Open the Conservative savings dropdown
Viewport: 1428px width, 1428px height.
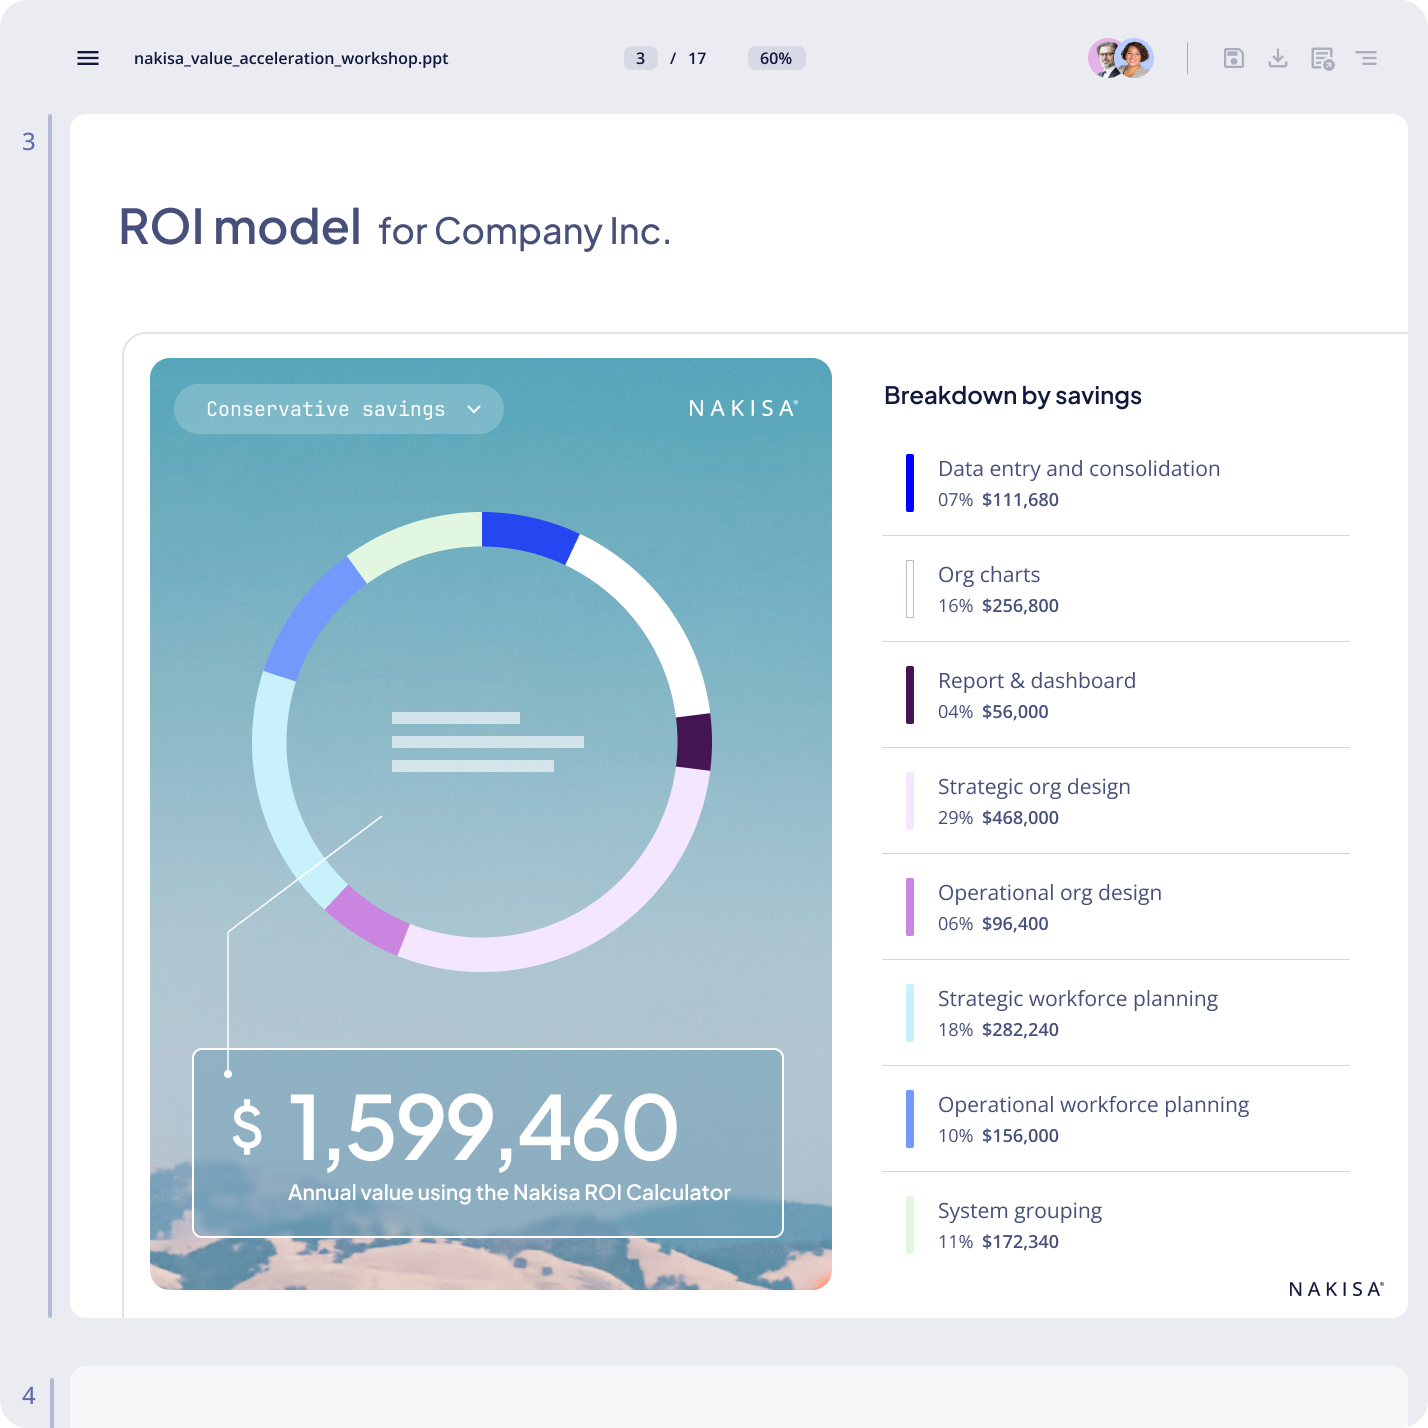click(338, 409)
